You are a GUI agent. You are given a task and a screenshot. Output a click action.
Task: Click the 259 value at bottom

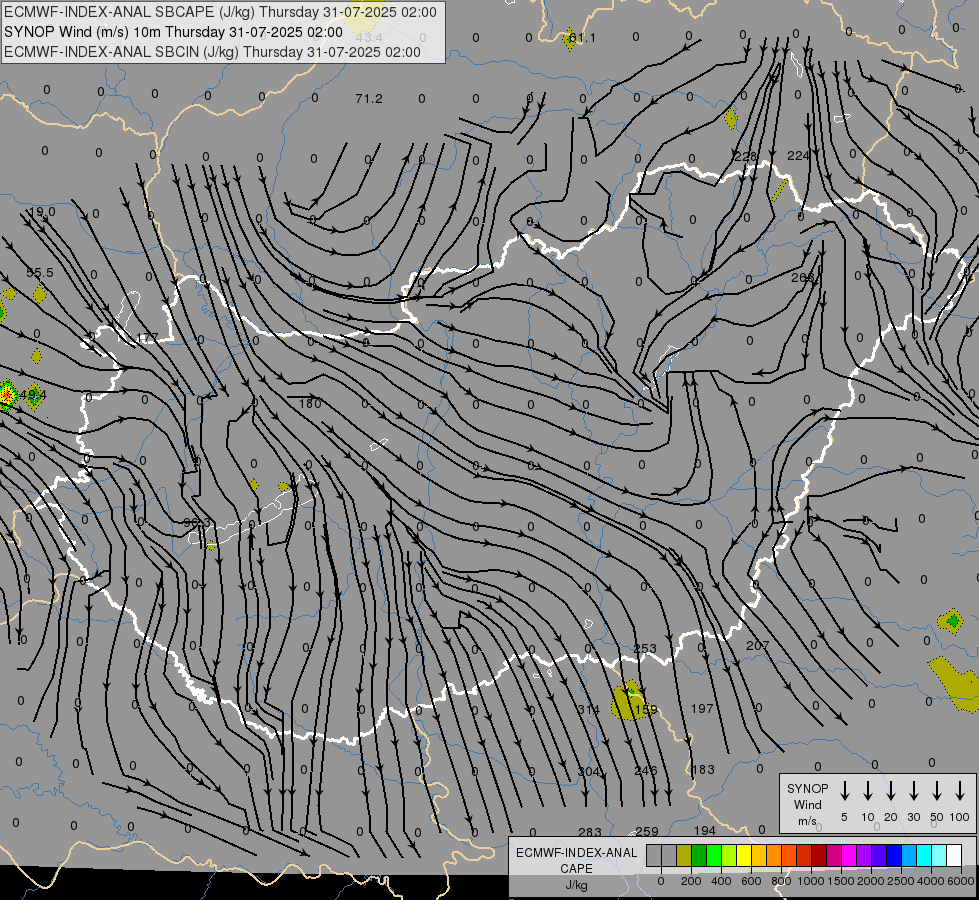click(x=647, y=831)
